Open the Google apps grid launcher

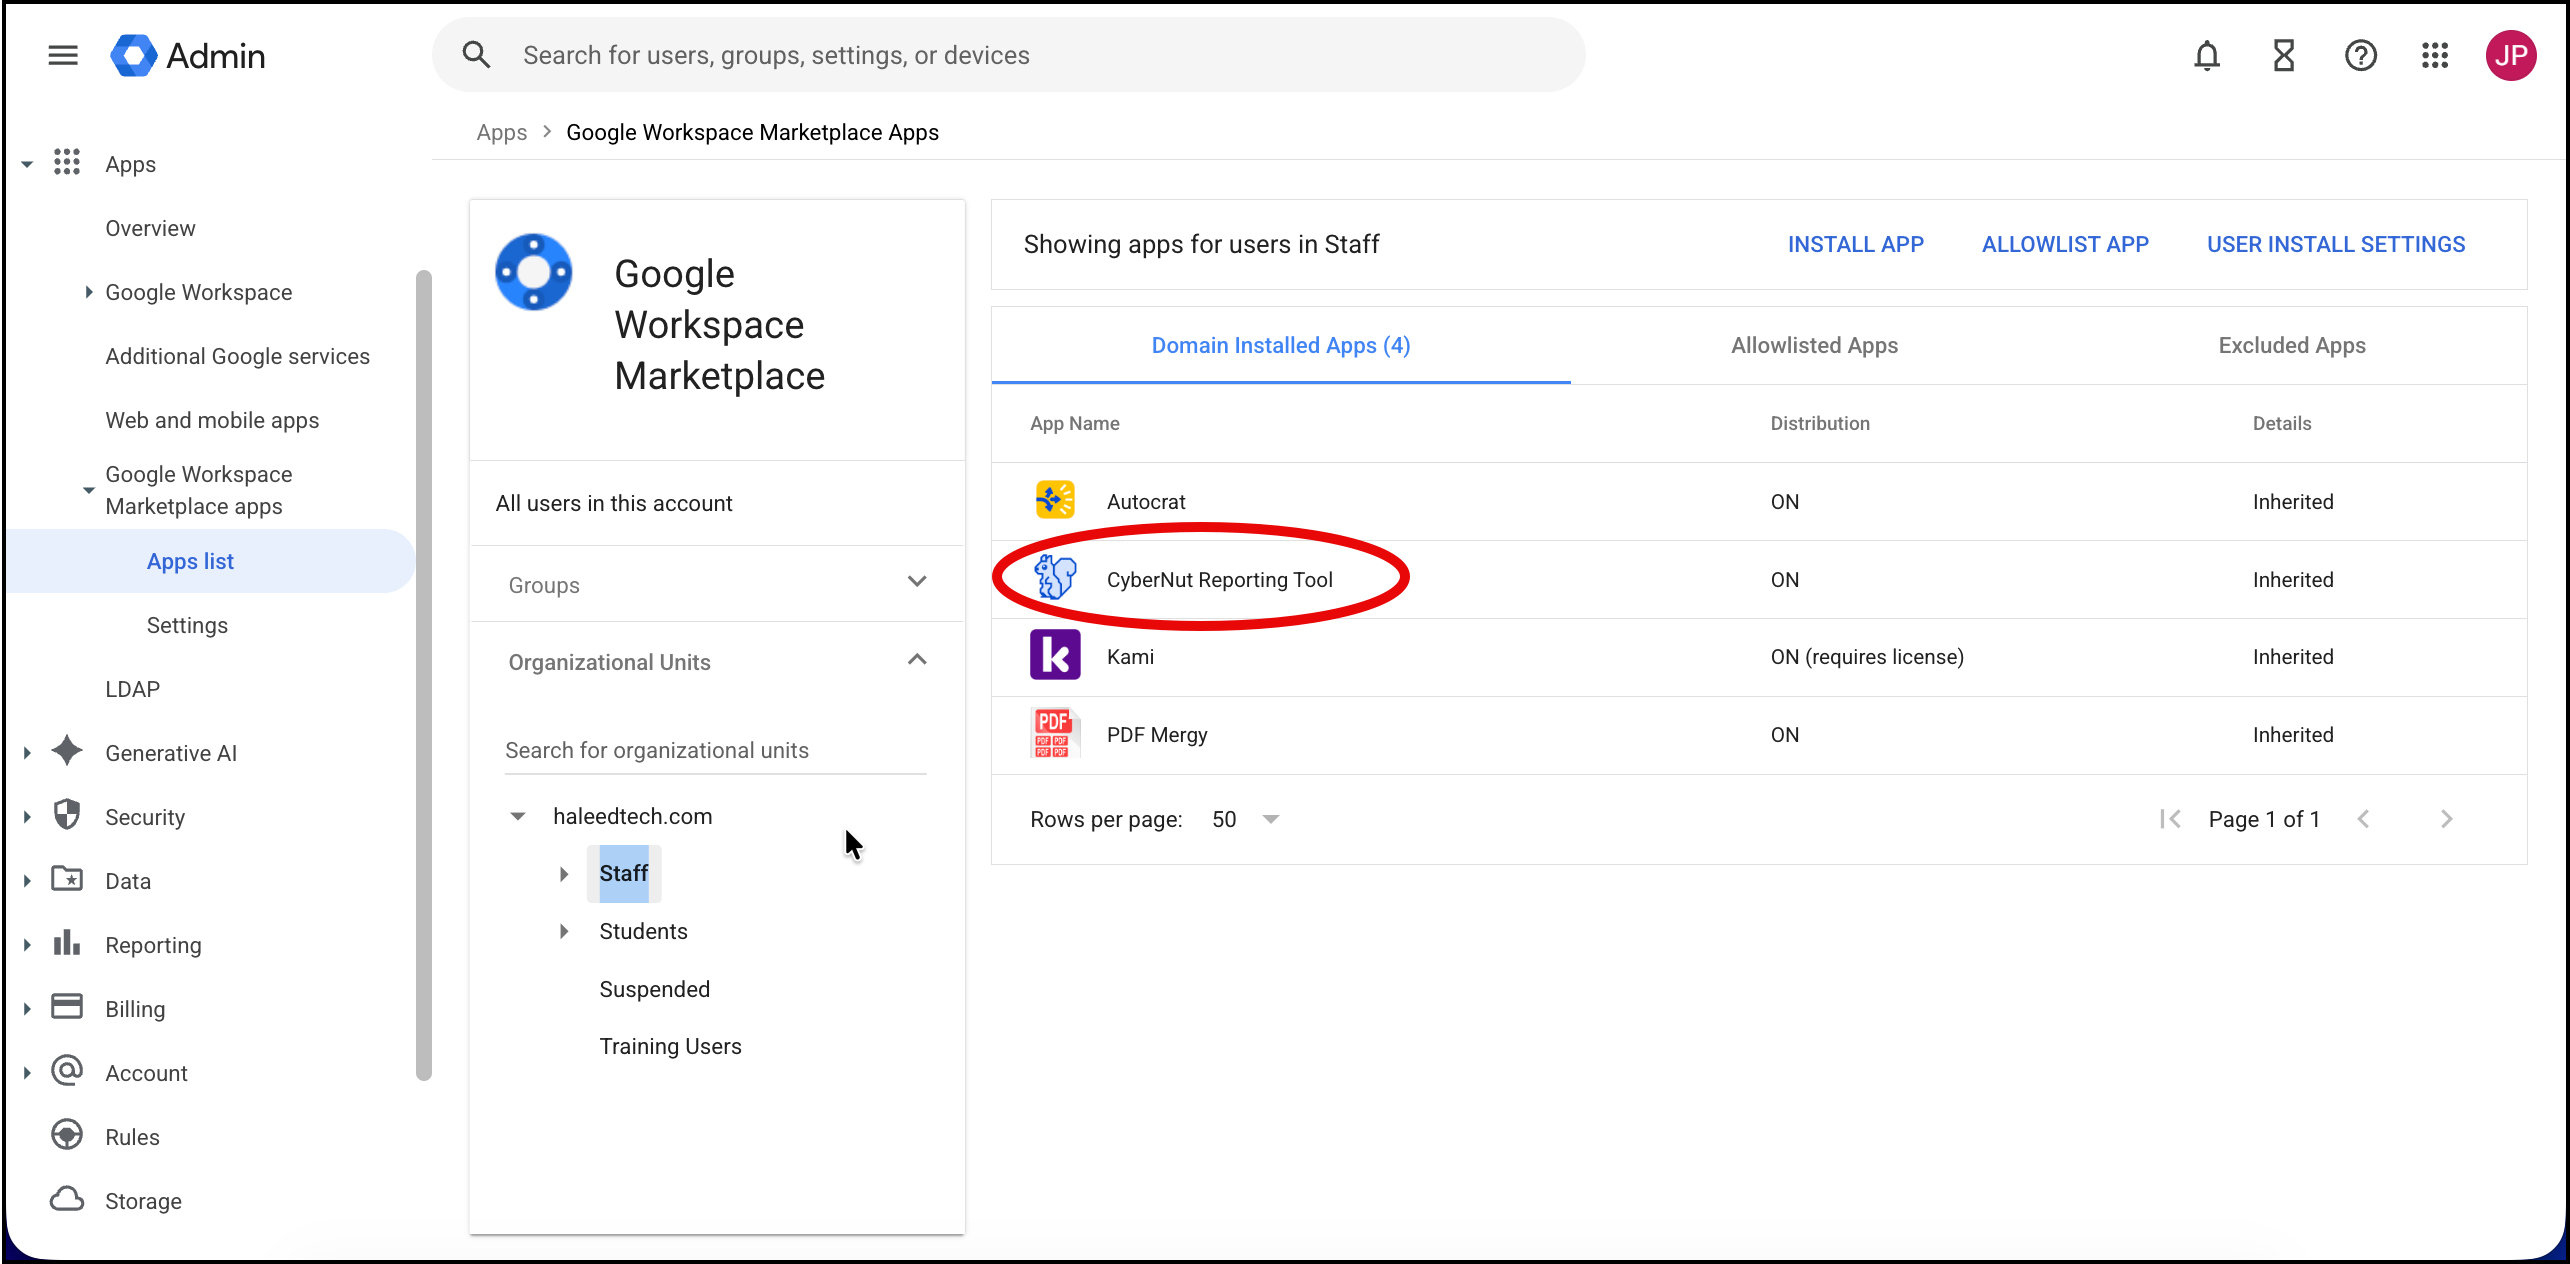(2434, 55)
